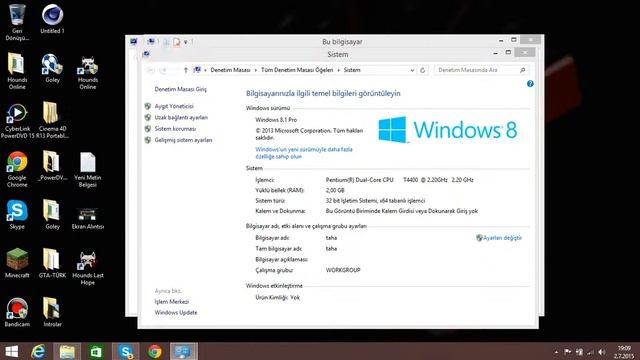The image size is (640, 360).
Task: Open the volume speaker icon in the tray
Action: coord(602,352)
